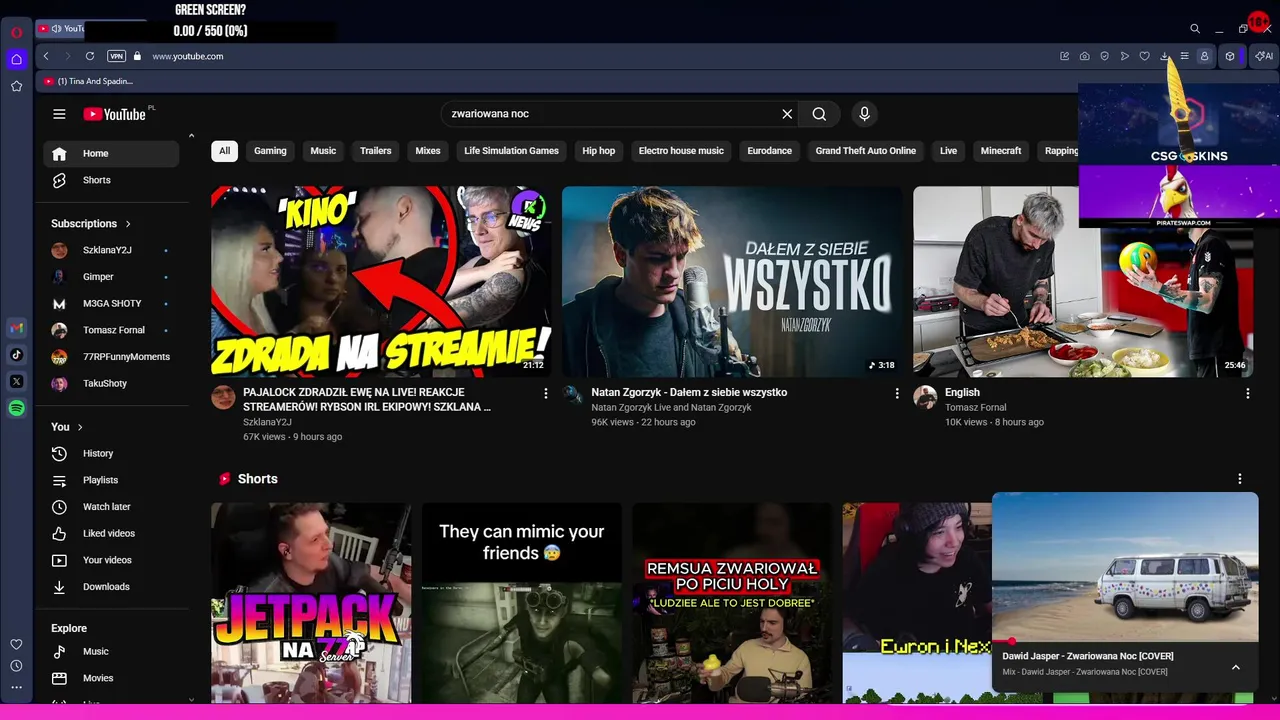Expand the Subscriptions section chevron
This screenshot has height=720, width=1280.
pos(128,224)
